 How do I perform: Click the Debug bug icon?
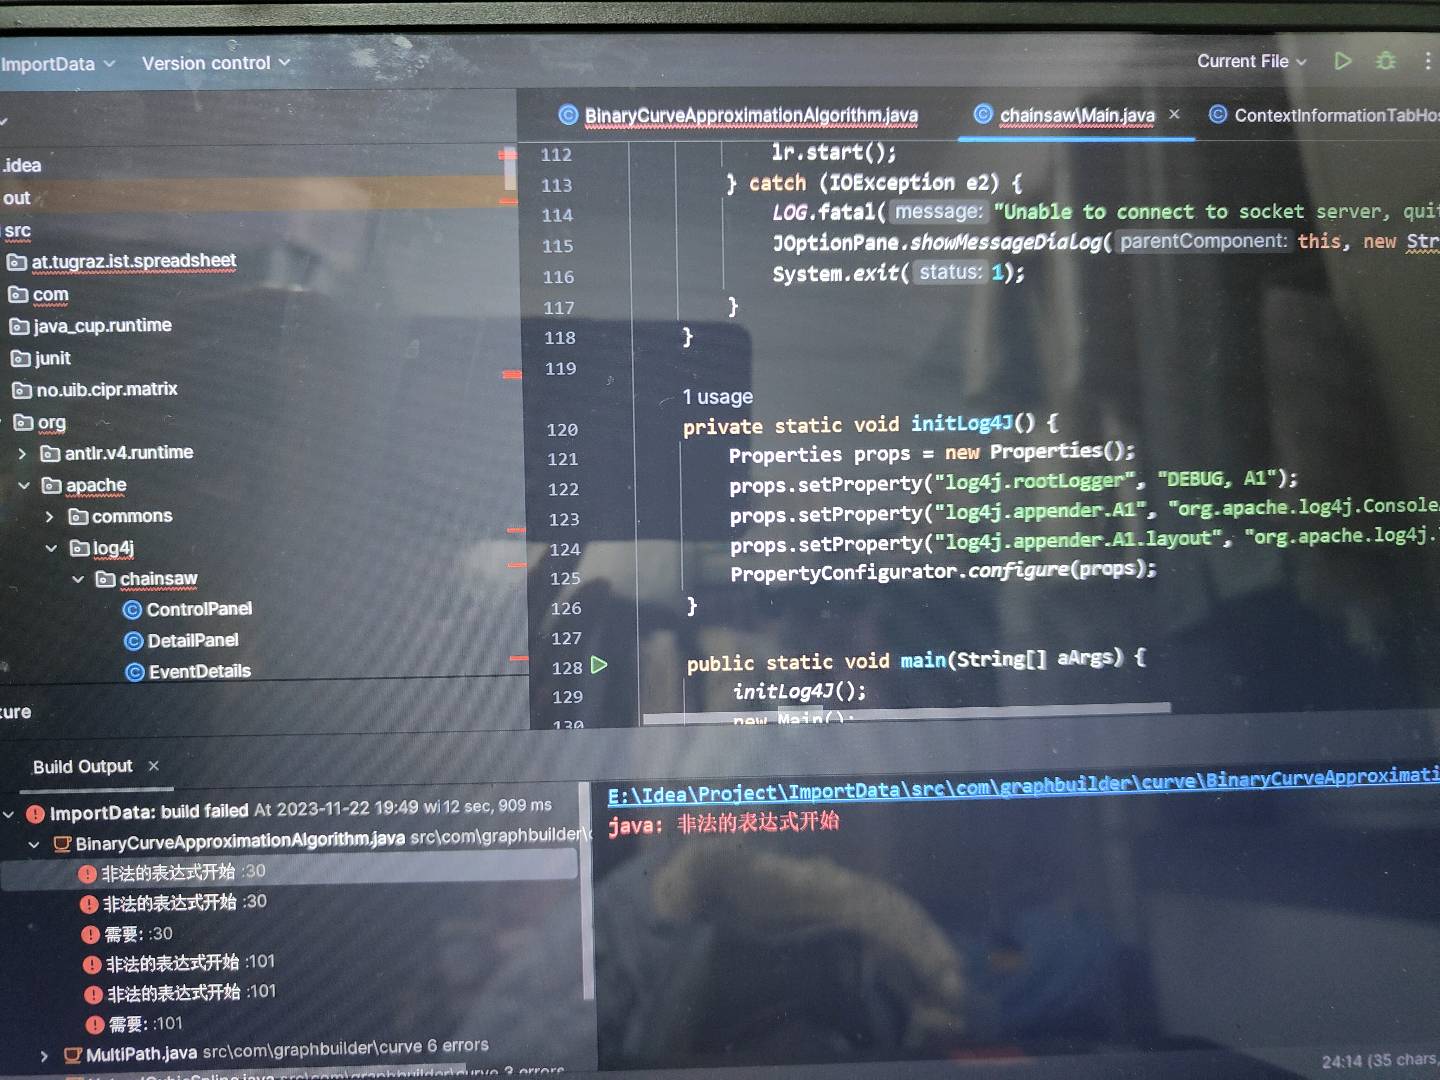point(1386,61)
